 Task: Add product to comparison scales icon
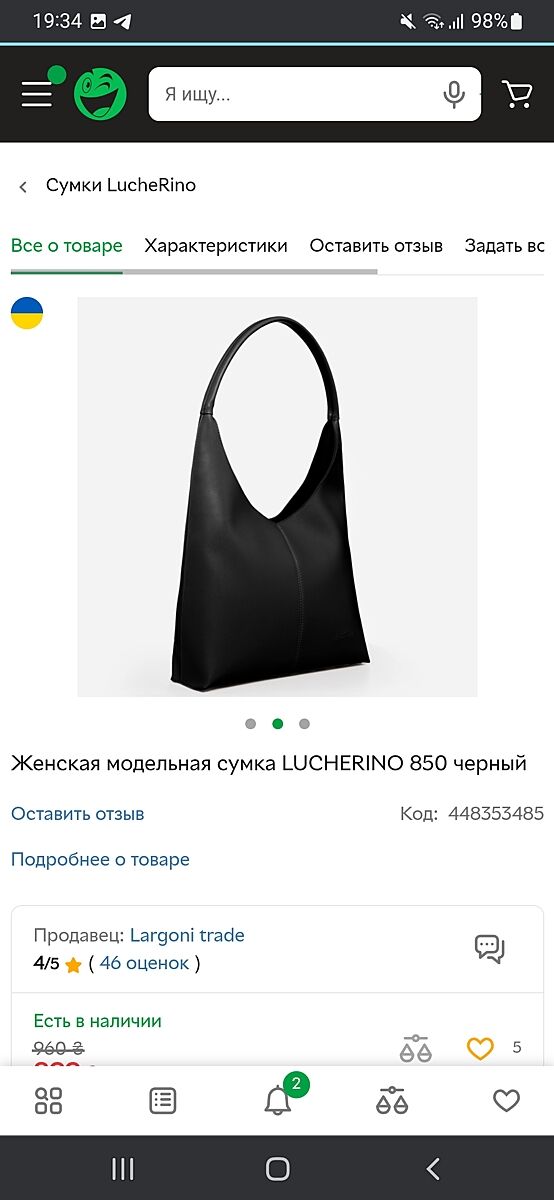click(x=414, y=1048)
